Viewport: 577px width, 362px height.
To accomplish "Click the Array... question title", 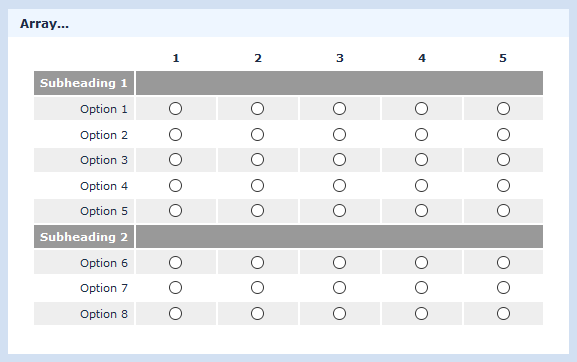I will tap(44, 24).
